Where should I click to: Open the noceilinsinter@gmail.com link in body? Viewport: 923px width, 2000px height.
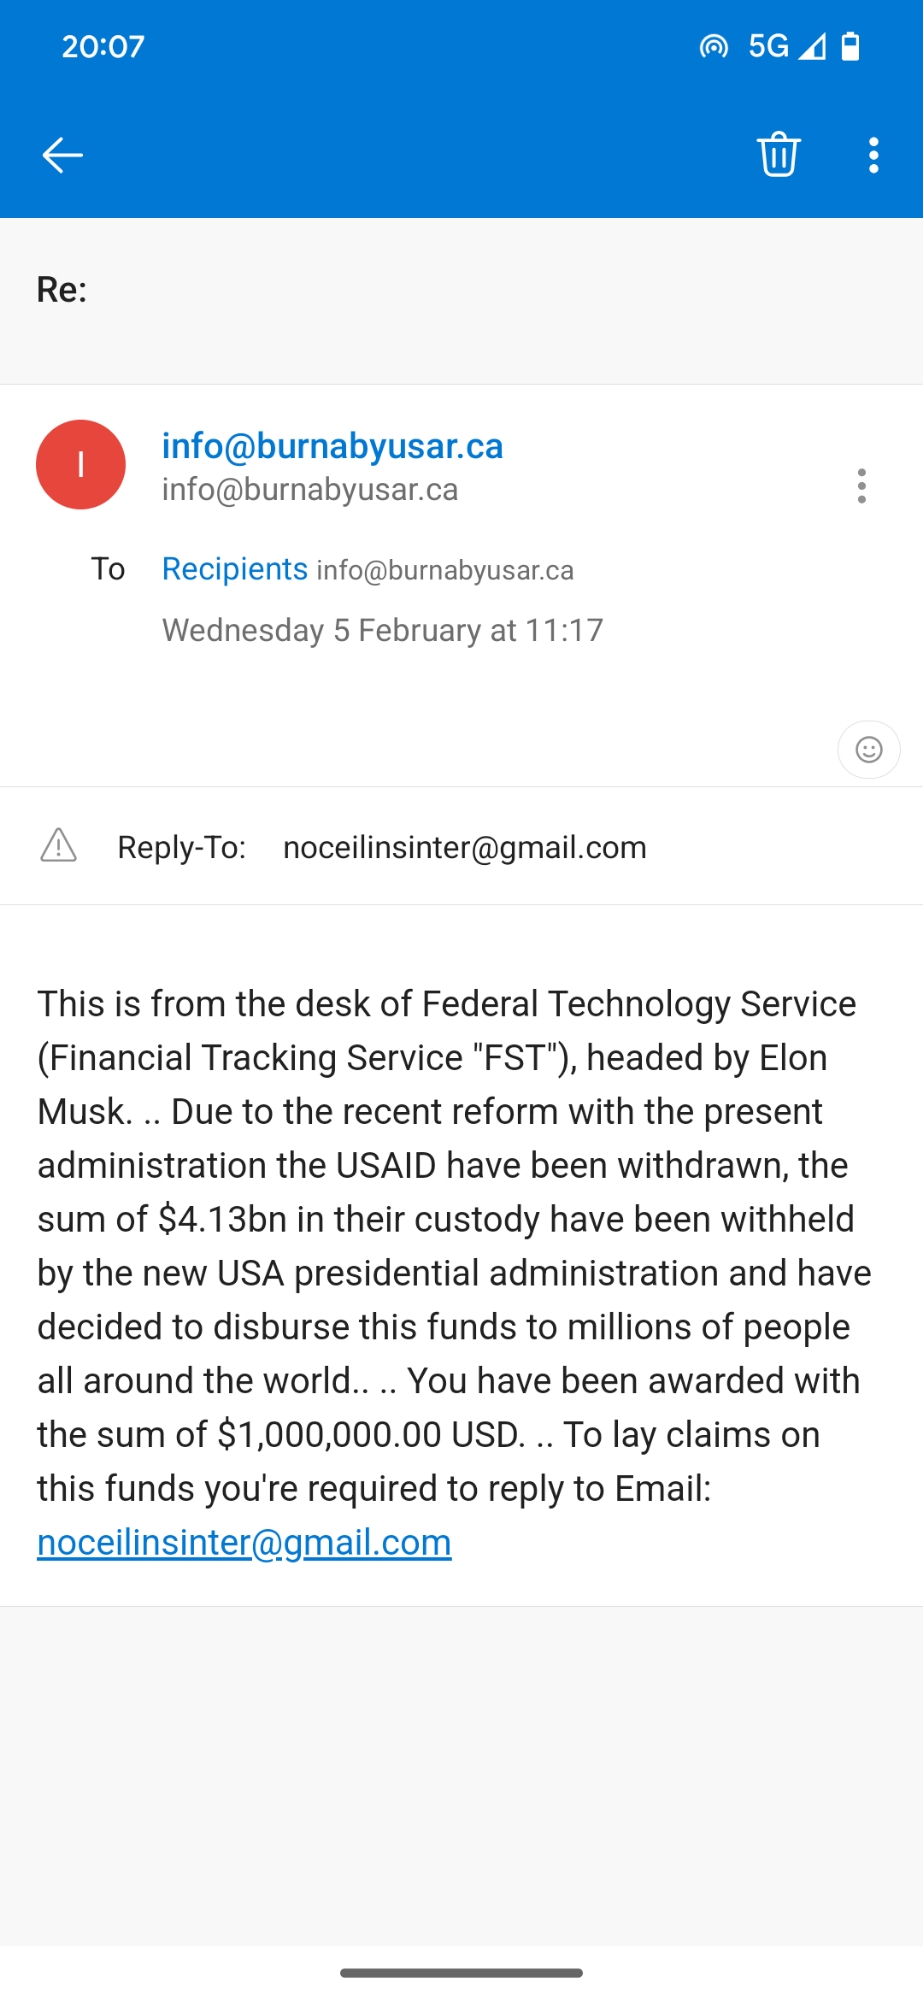coord(244,1543)
